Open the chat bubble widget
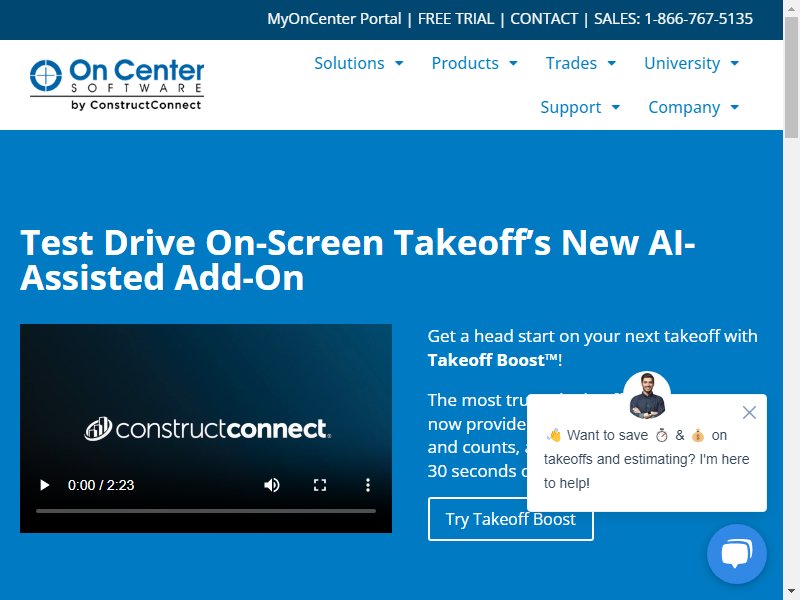 (736, 554)
